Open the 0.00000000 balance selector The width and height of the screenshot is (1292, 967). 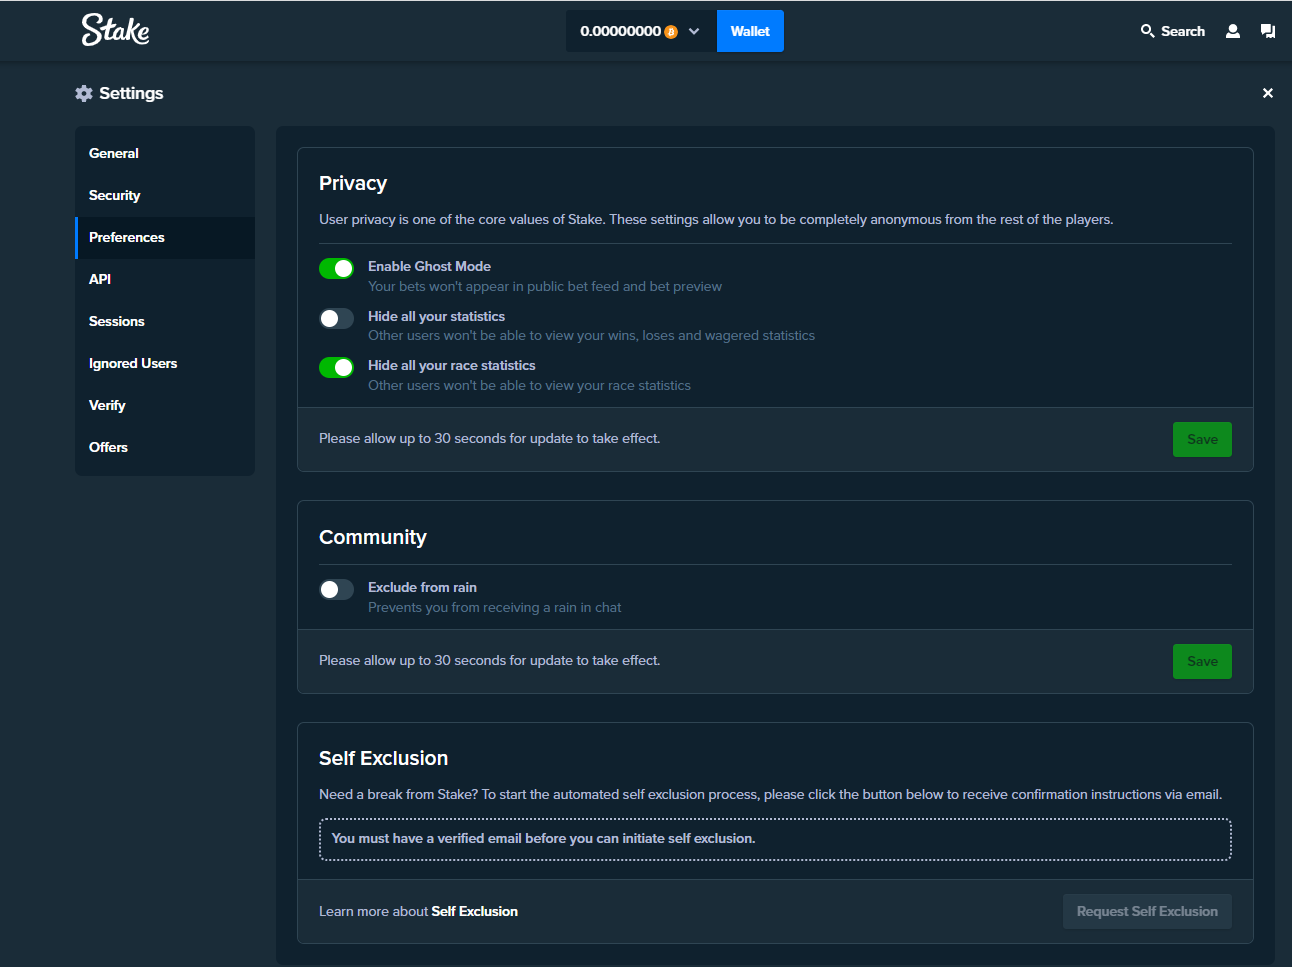click(x=620, y=31)
